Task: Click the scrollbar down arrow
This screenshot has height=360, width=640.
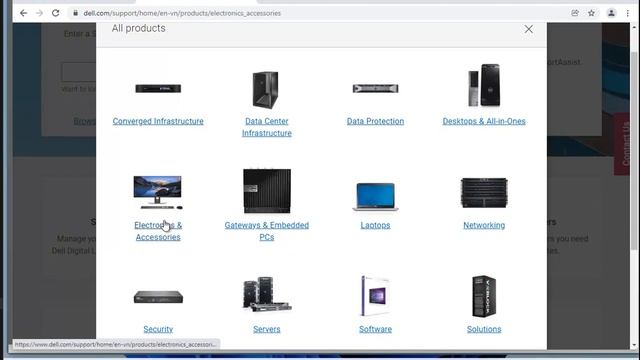Action: [634, 346]
